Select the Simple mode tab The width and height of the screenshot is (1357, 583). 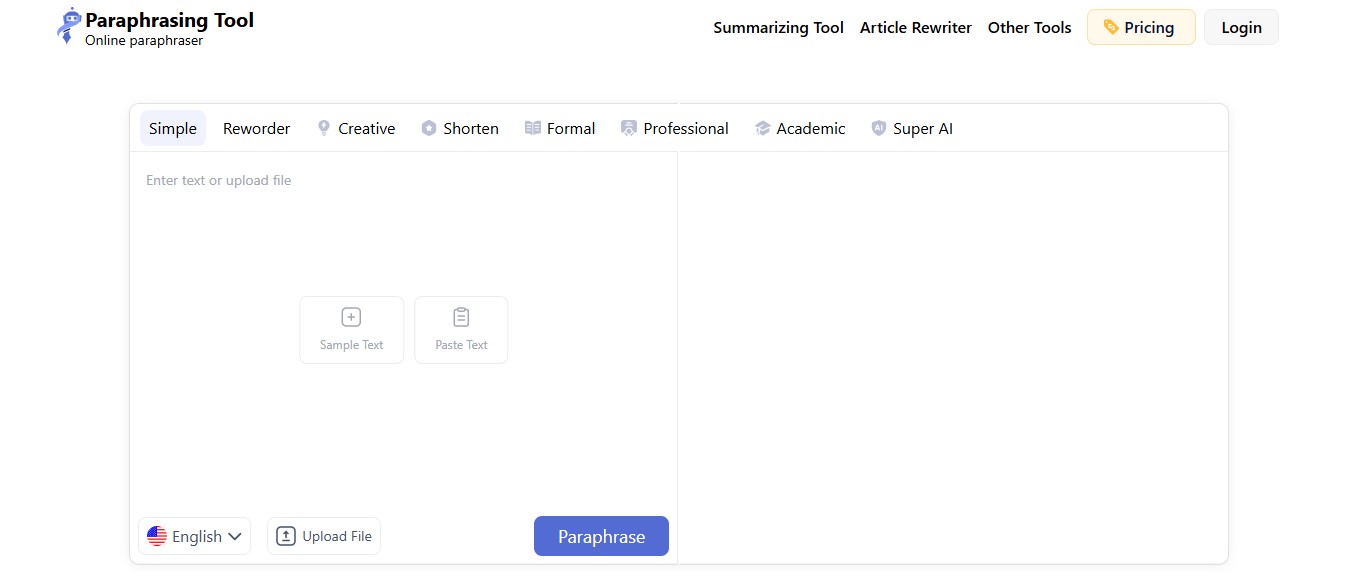pyautogui.click(x=173, y=128)
